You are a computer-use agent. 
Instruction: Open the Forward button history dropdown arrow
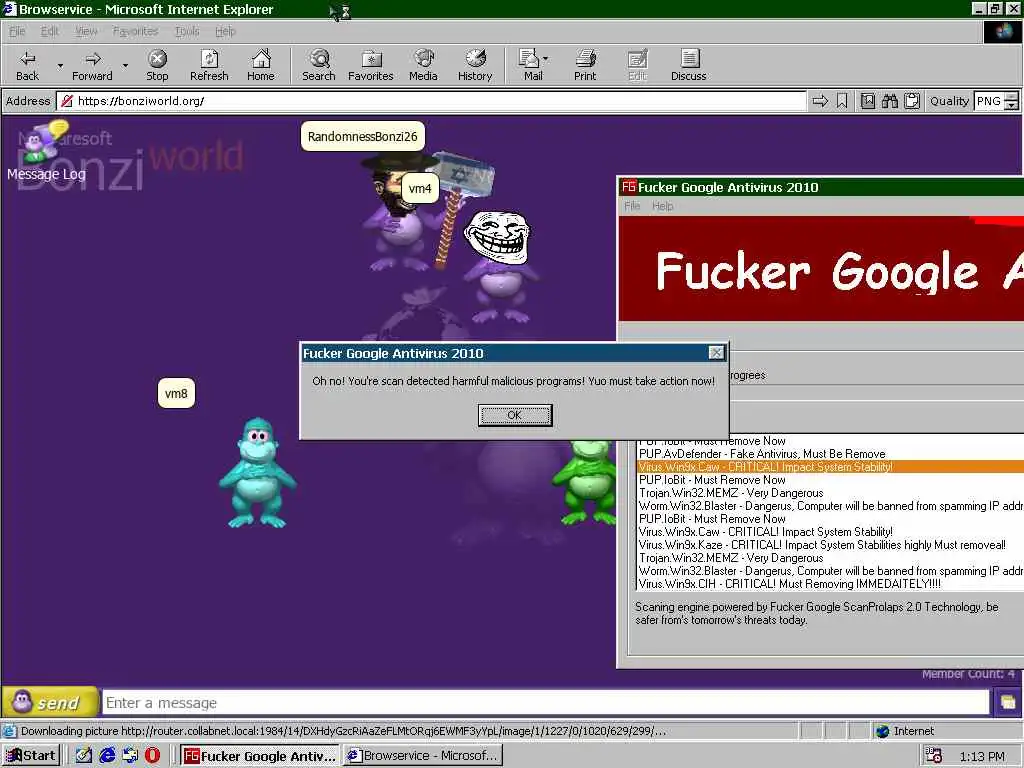click(x=125, y=65)
